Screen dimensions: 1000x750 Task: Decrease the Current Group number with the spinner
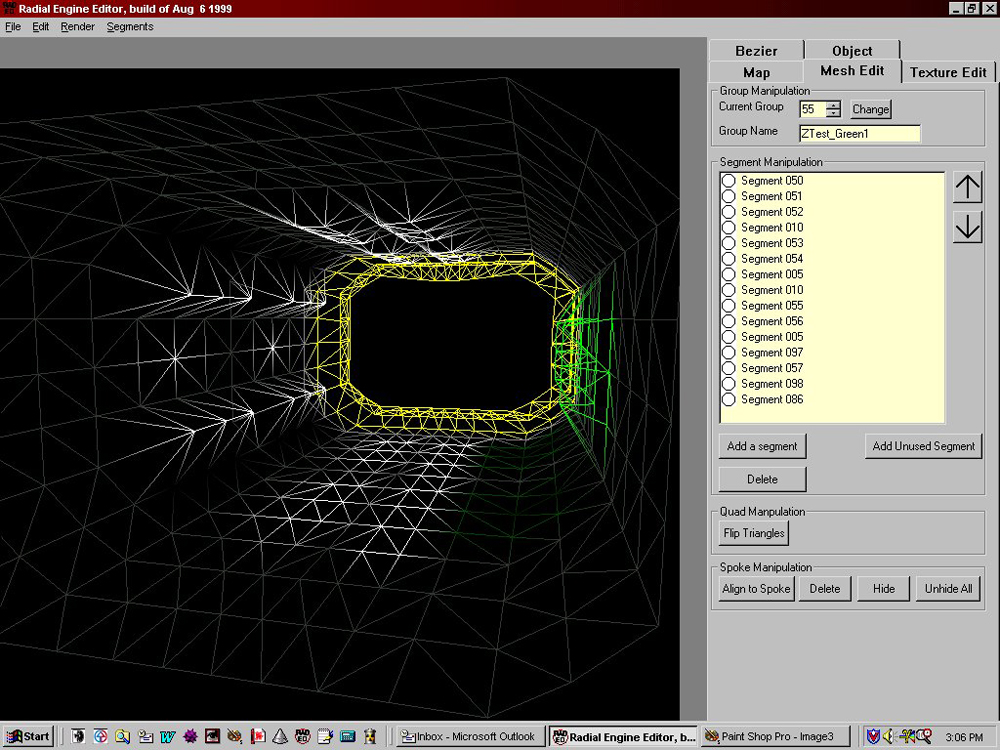pos(833,113)
